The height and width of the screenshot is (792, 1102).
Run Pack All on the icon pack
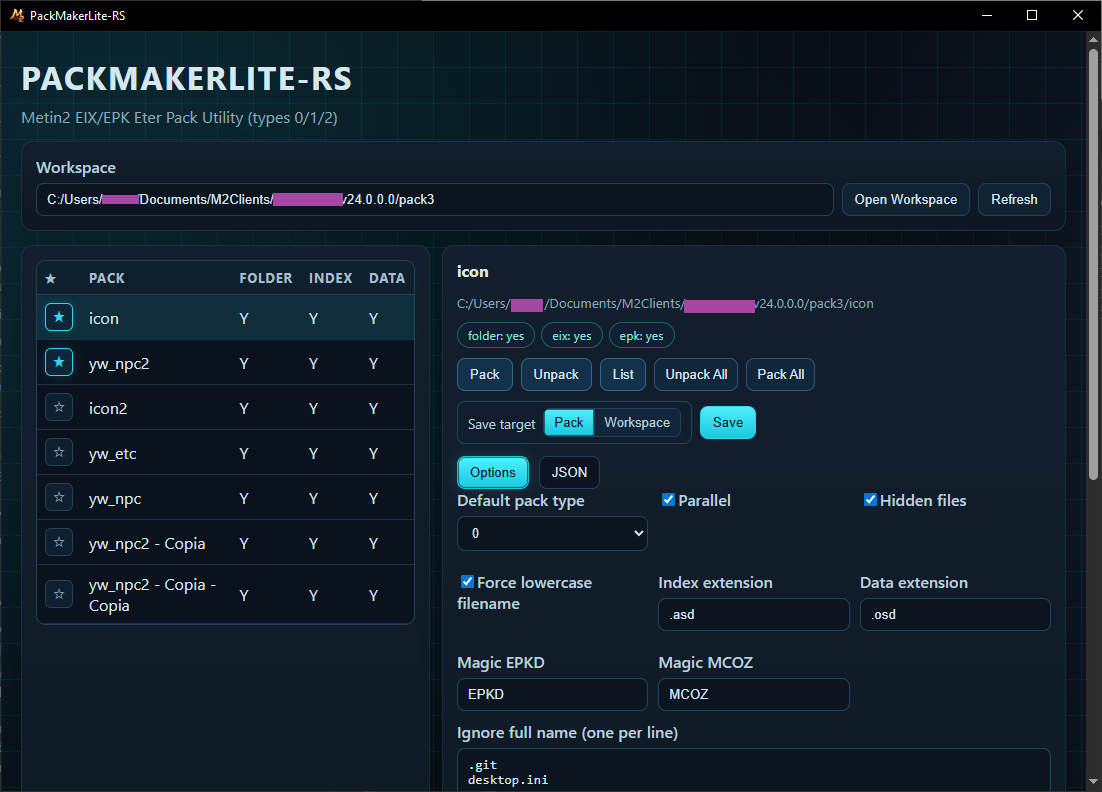pyautogui.click(x=780, y=374)
